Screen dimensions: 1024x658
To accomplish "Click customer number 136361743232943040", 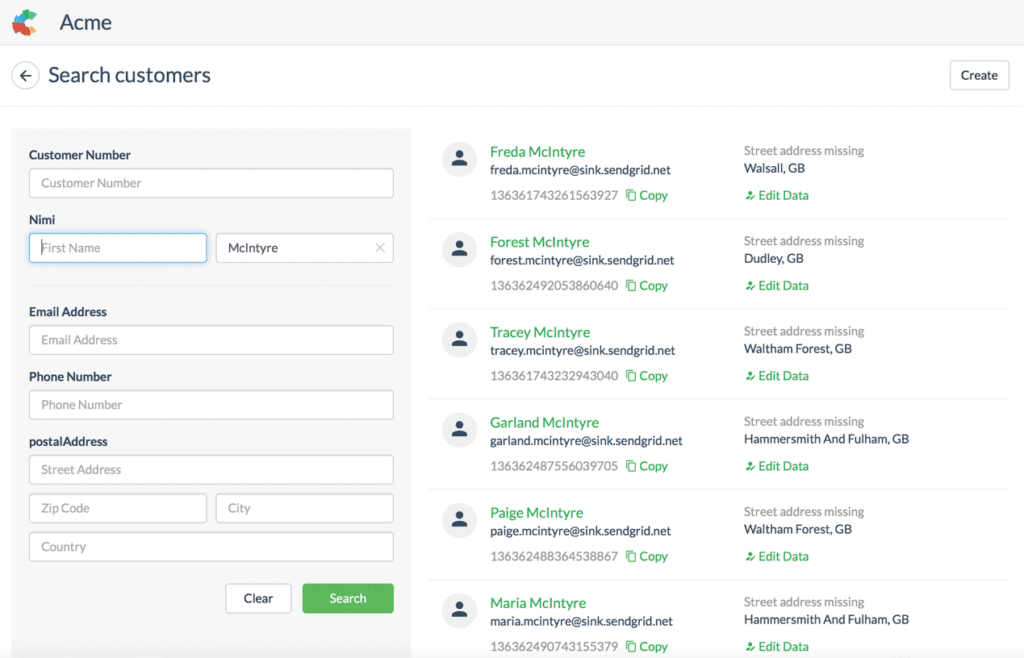I will pos(554,376).
